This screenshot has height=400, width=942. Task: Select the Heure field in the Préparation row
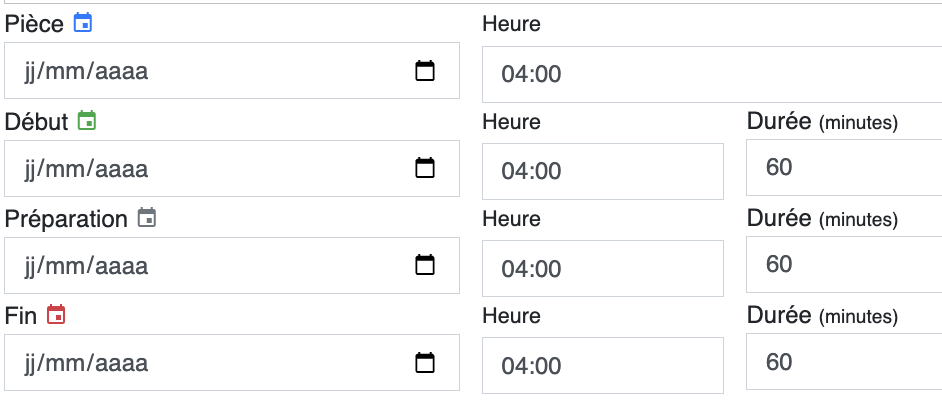[603, 268]
